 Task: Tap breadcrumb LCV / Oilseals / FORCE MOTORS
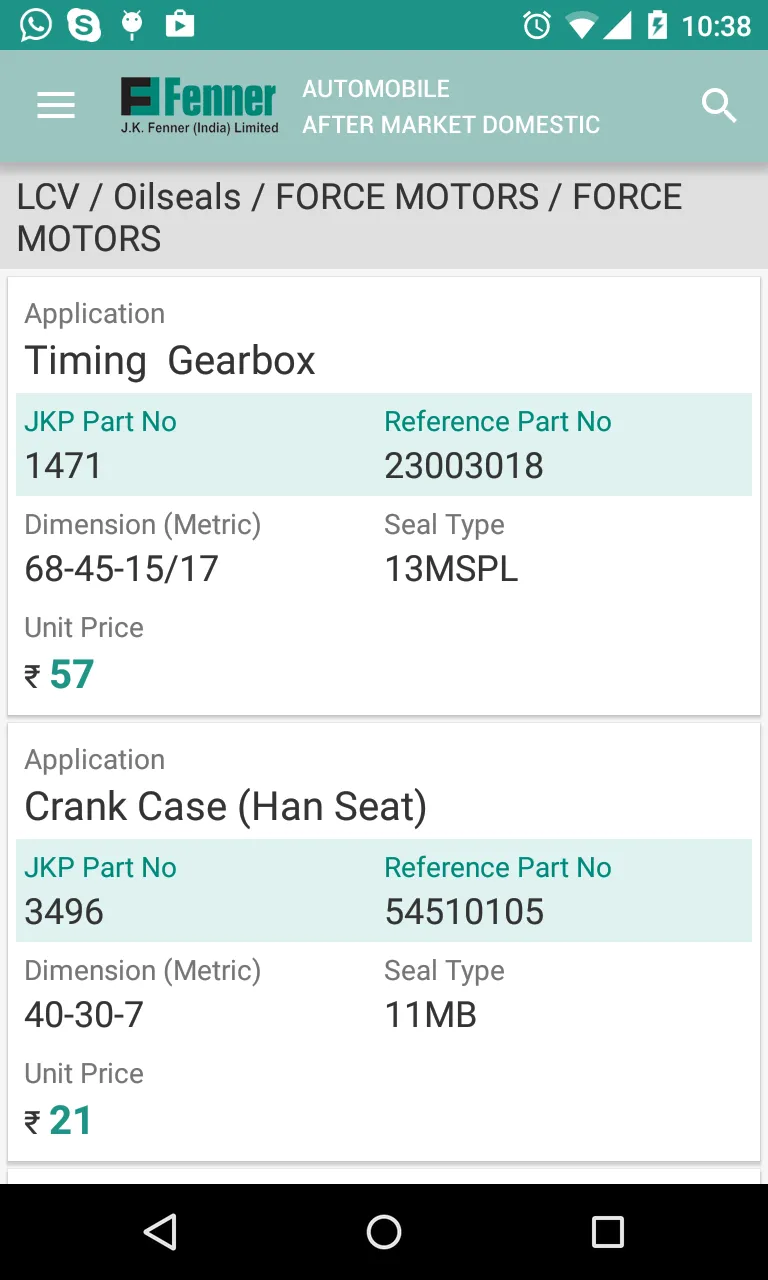(x=349, y=217)
